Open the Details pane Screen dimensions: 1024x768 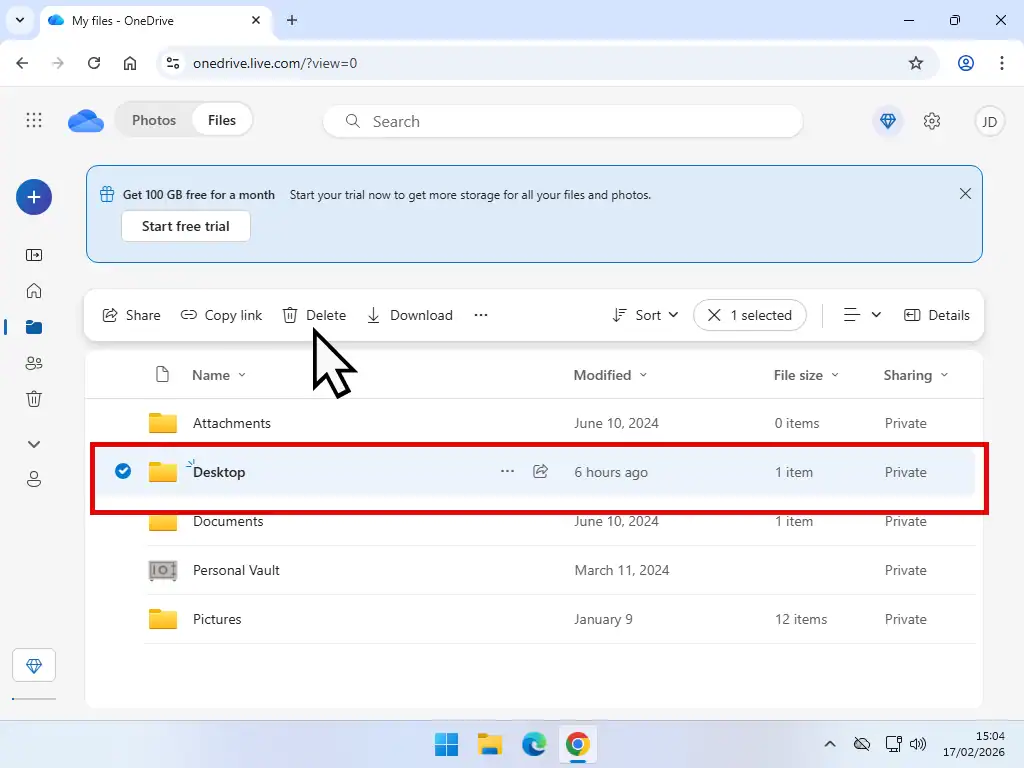937,315
